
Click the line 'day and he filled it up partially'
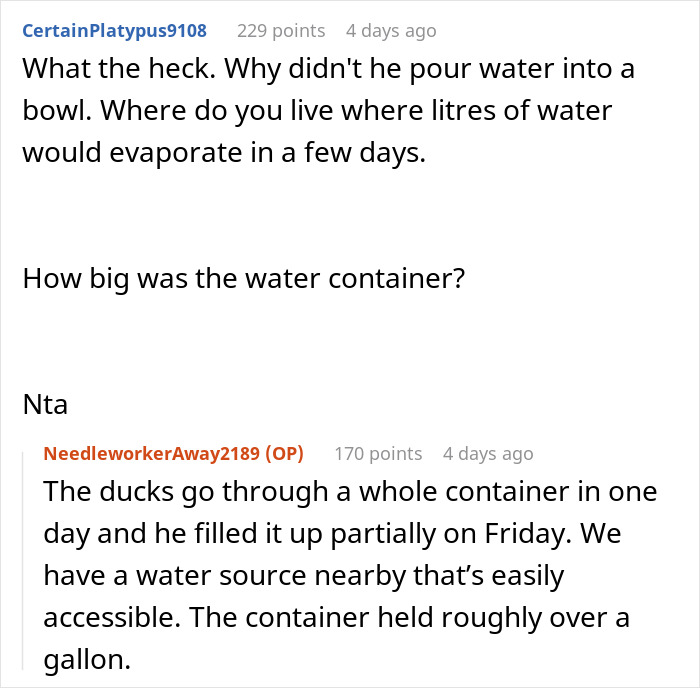click(331, 534)
